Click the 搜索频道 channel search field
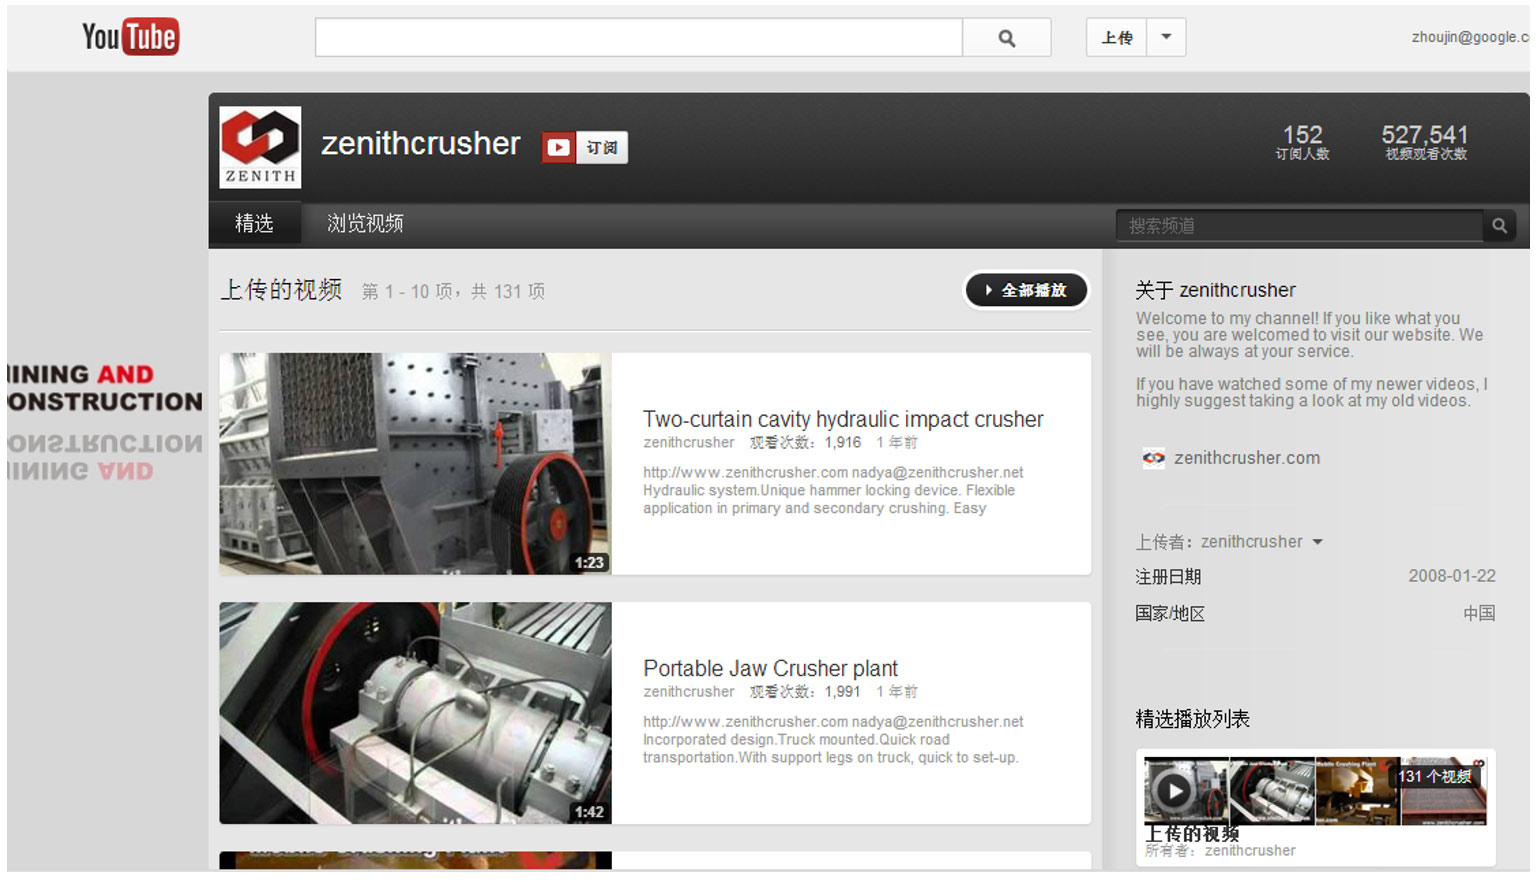This screenshot has height=882, width=1539. pyautogui.click(x=1299, y=226)
